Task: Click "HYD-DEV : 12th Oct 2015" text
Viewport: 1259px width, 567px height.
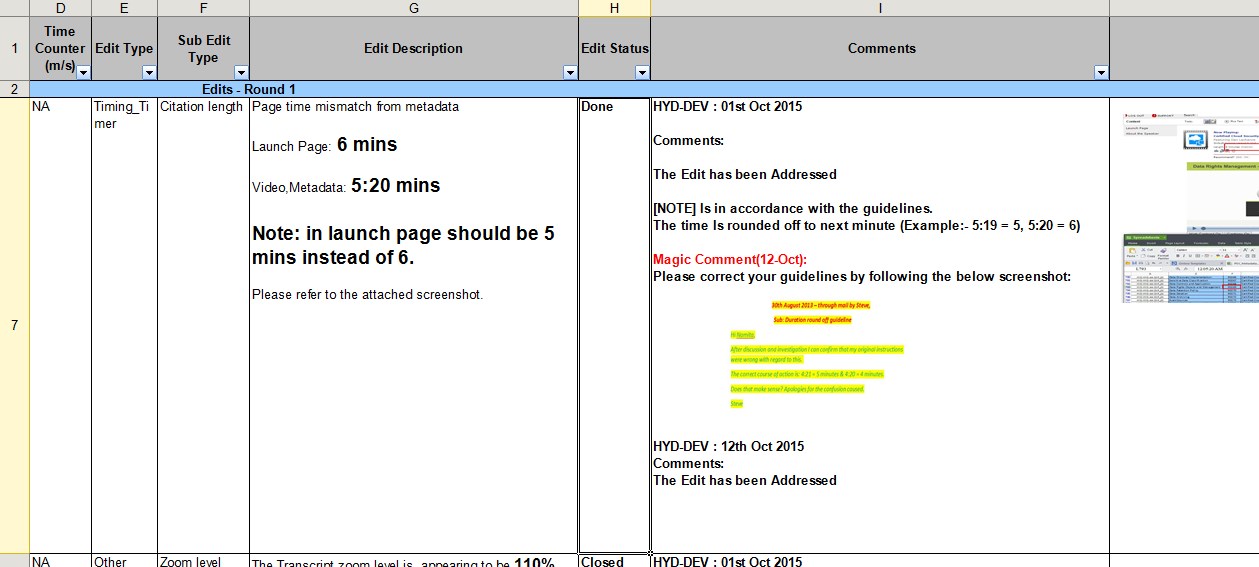Action: [728, 446]
